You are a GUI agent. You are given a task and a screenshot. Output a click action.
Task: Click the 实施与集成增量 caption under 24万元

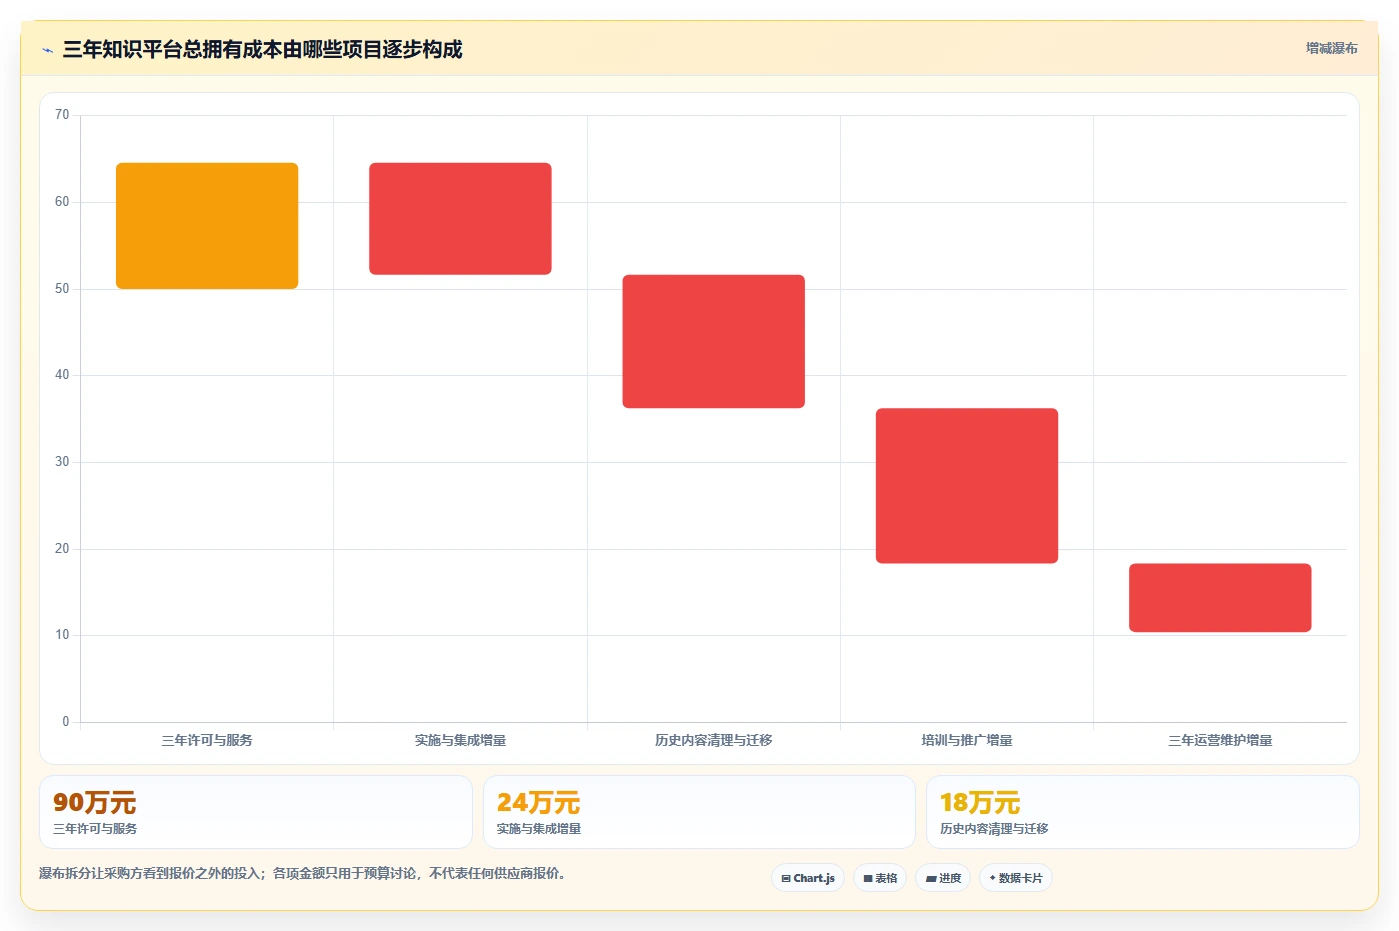(x=539, y=829)
